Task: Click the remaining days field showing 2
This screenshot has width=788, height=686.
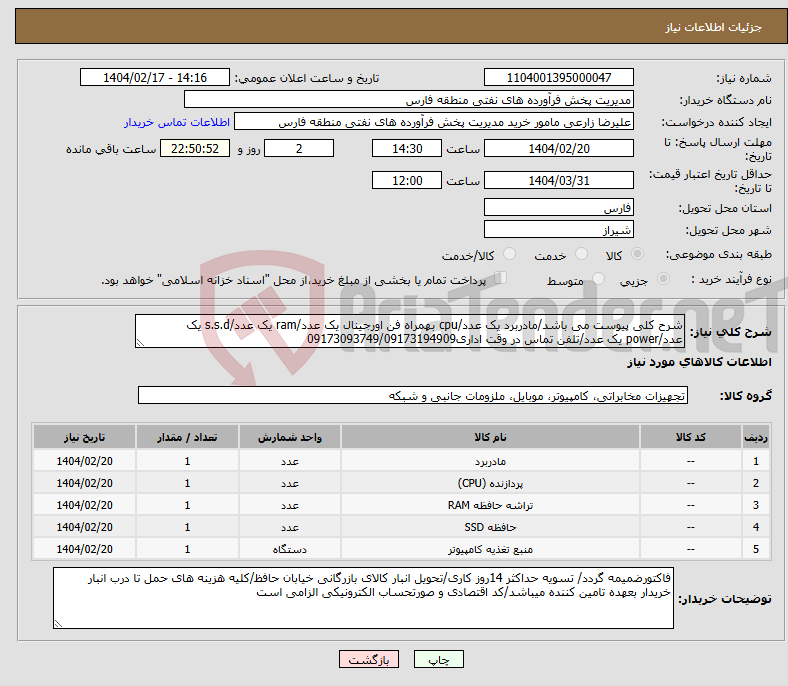Action: (299, 148)
